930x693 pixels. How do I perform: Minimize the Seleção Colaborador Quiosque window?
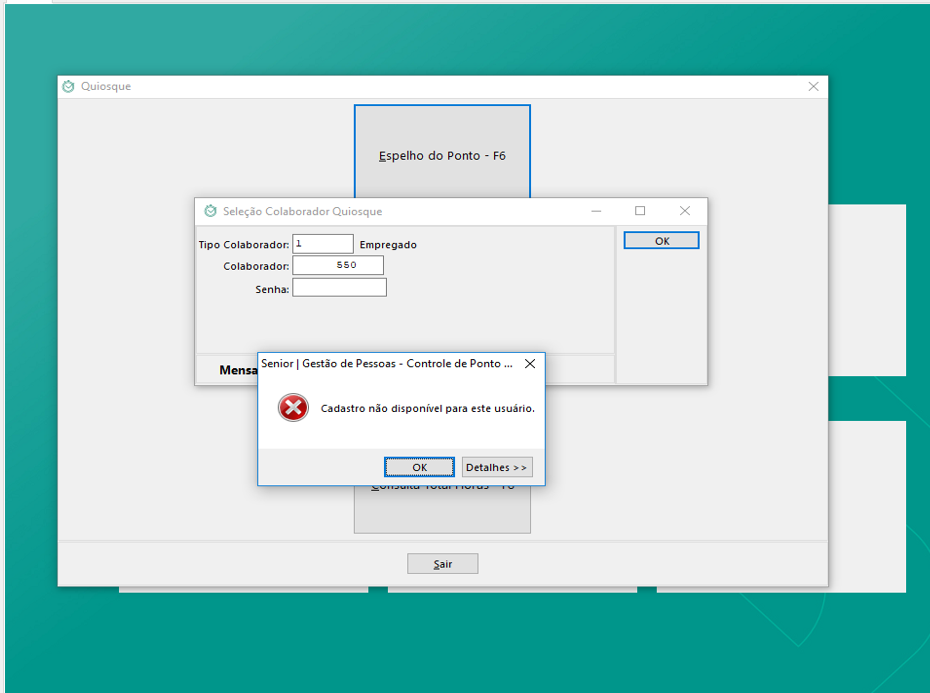[x=596, y=211]
